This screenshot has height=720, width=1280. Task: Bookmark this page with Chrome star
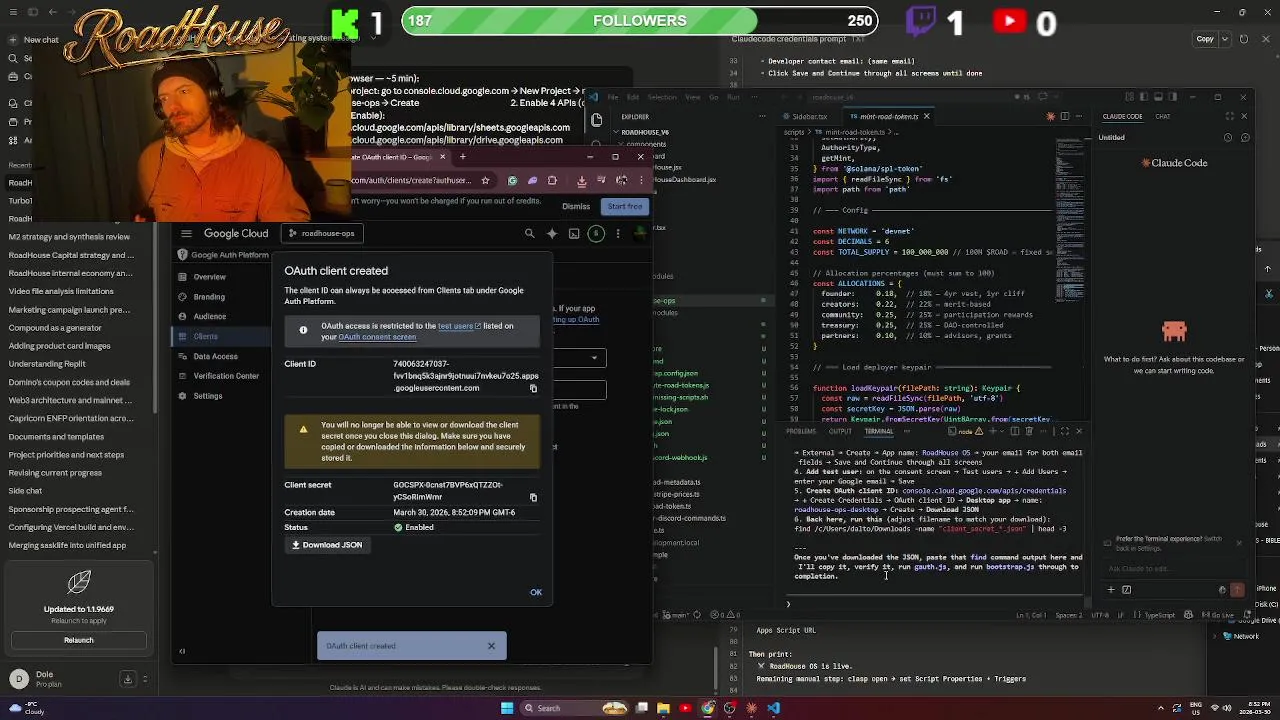pos(485,180)
